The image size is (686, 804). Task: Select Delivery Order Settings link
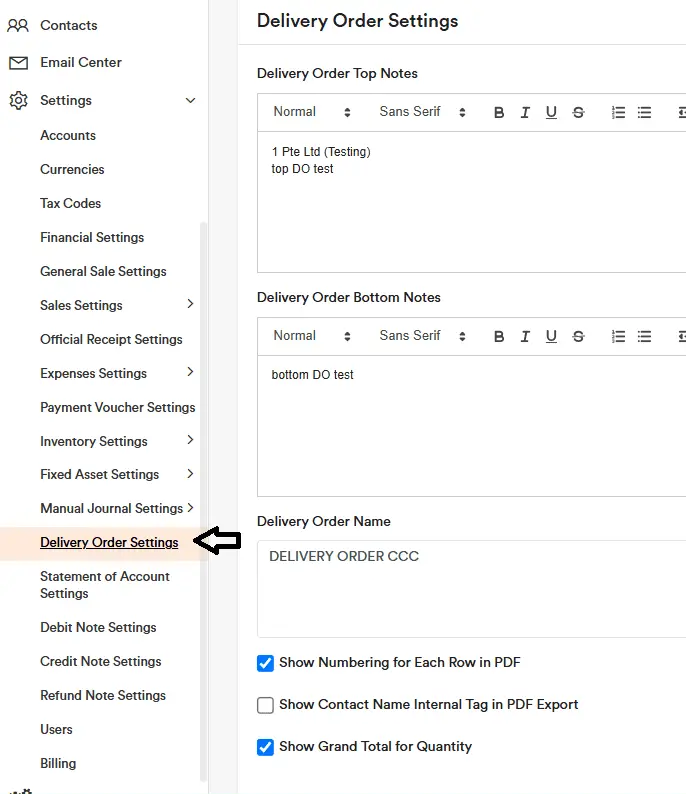tap(109, 542)
